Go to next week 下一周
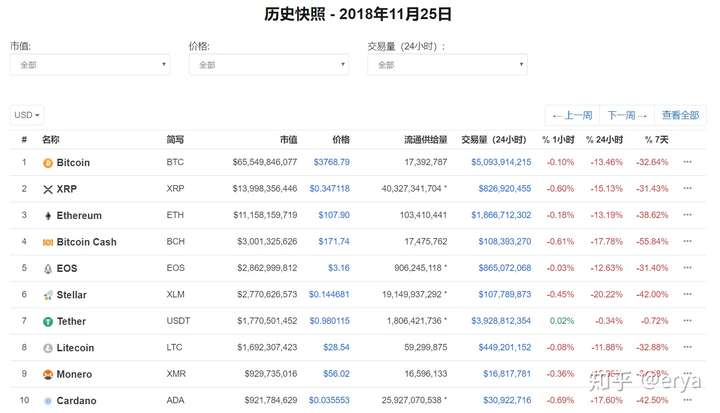 627,115
